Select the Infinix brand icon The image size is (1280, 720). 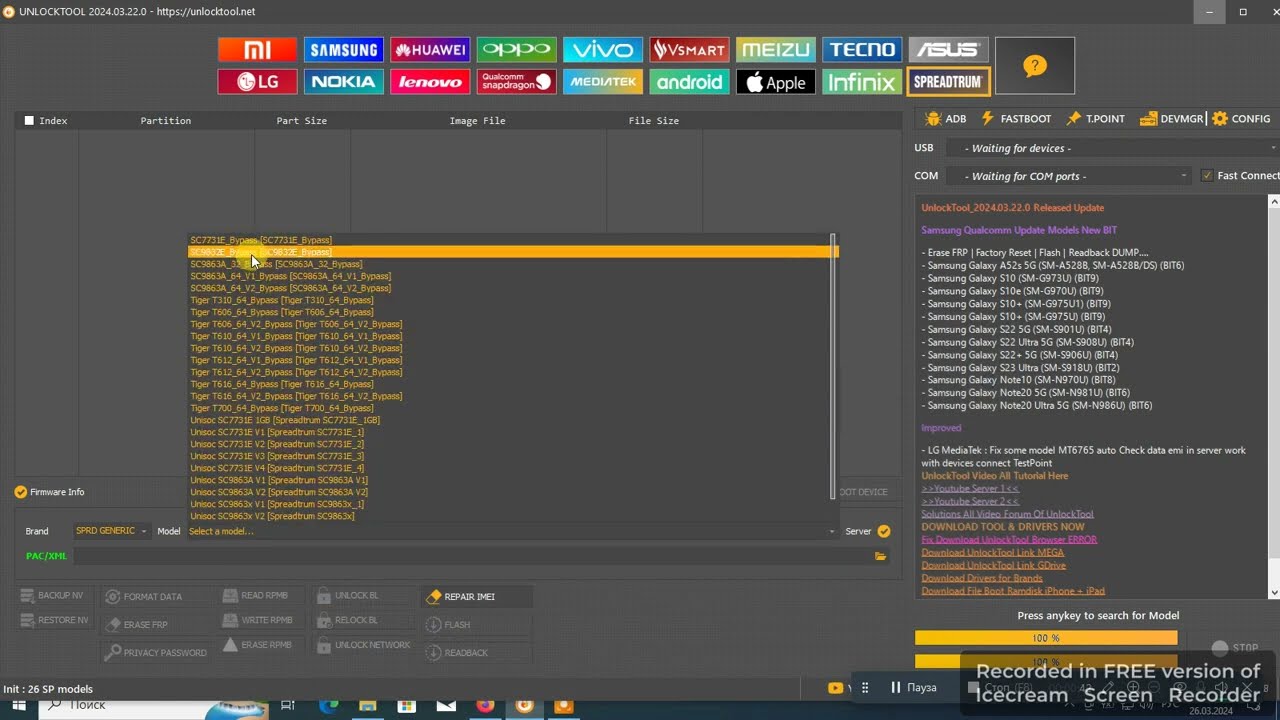pyautogui.click(x=861, y=82)
